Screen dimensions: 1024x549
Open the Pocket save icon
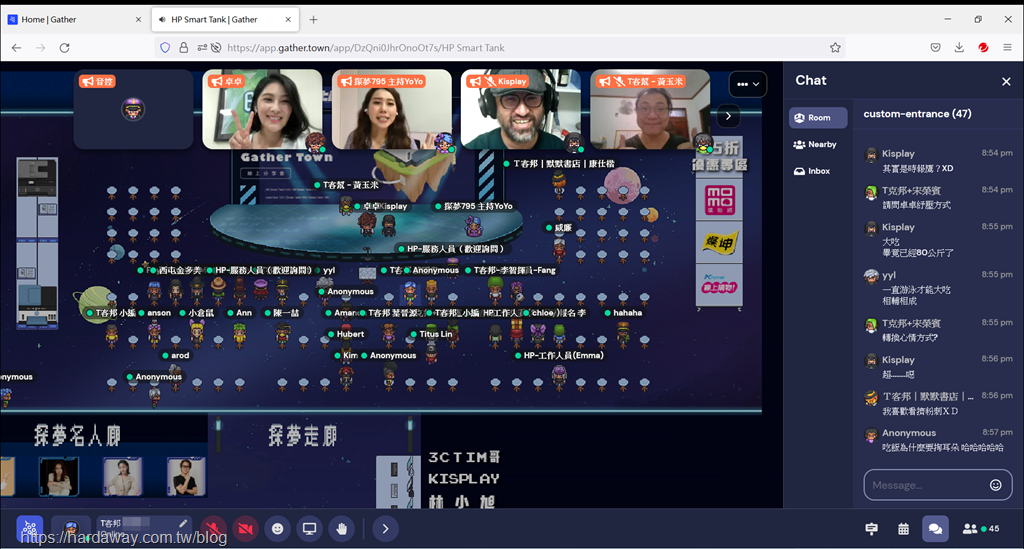935,48
